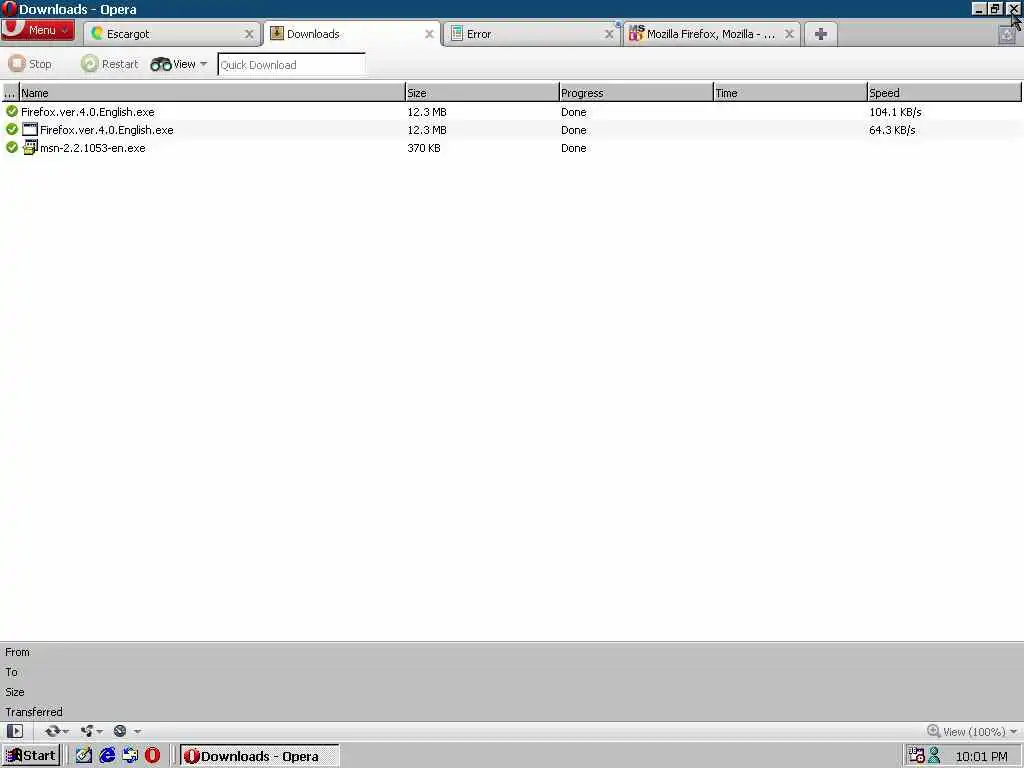Click the Stop download button
Image resolution: width=1024 pixels, height=768 pixels.
pyautogui.click(x=30, y=64)
